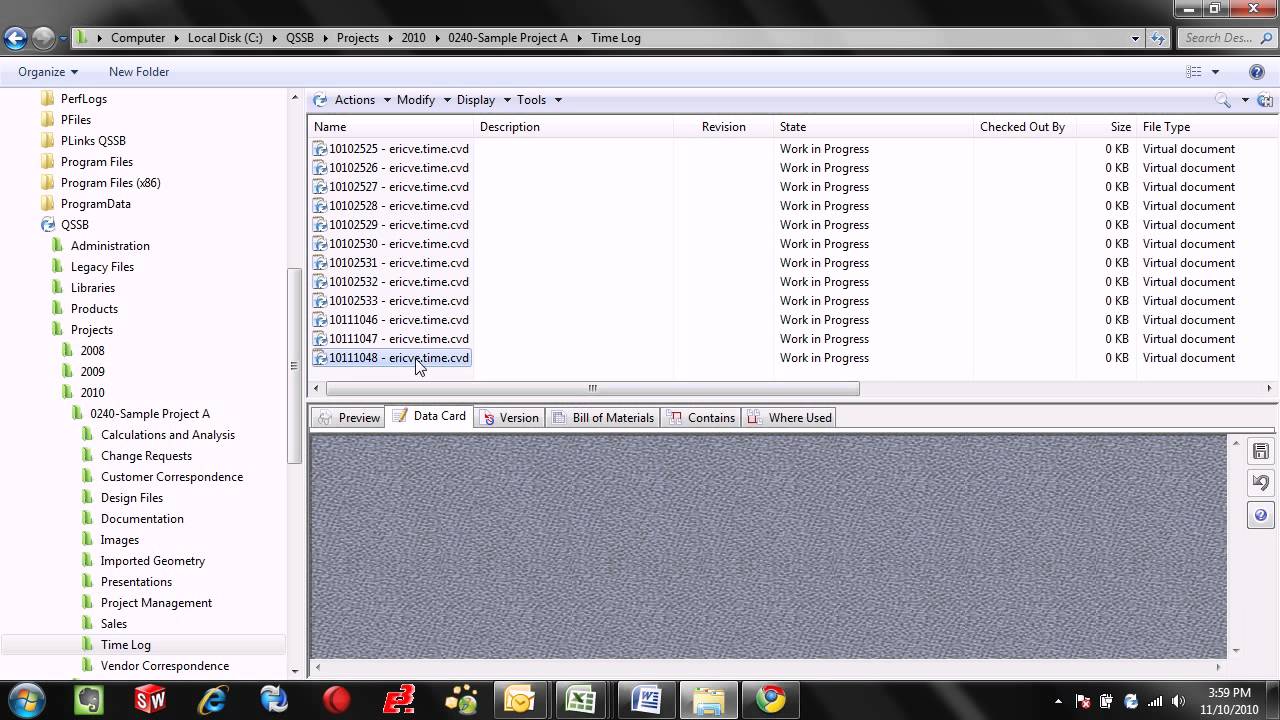Switch to the Data Card tab
This screenshot has width=1280, height=720.
429,416
